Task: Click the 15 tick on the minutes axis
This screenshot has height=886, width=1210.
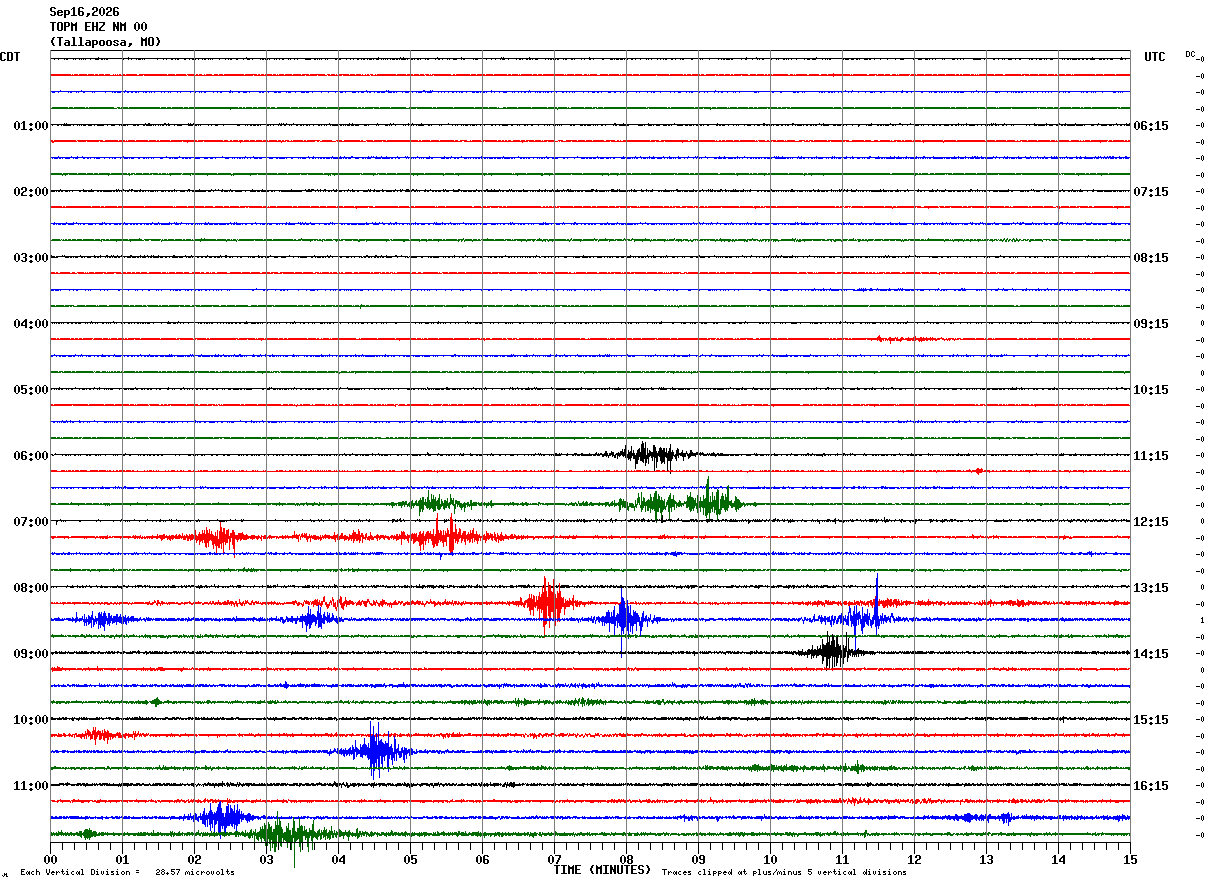Action: pos(1130,859)
